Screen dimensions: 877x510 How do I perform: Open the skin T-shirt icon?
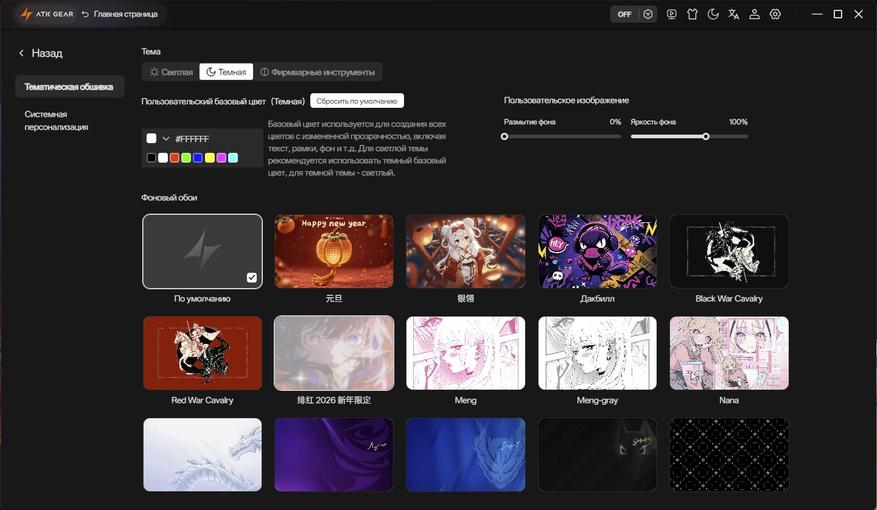coord(692,14)
